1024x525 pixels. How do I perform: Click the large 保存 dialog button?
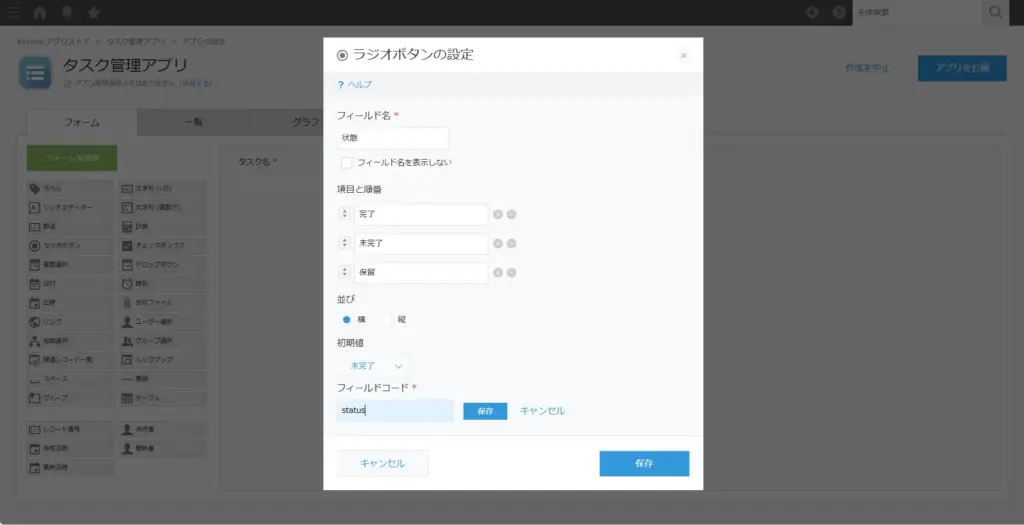click(645, 464)
